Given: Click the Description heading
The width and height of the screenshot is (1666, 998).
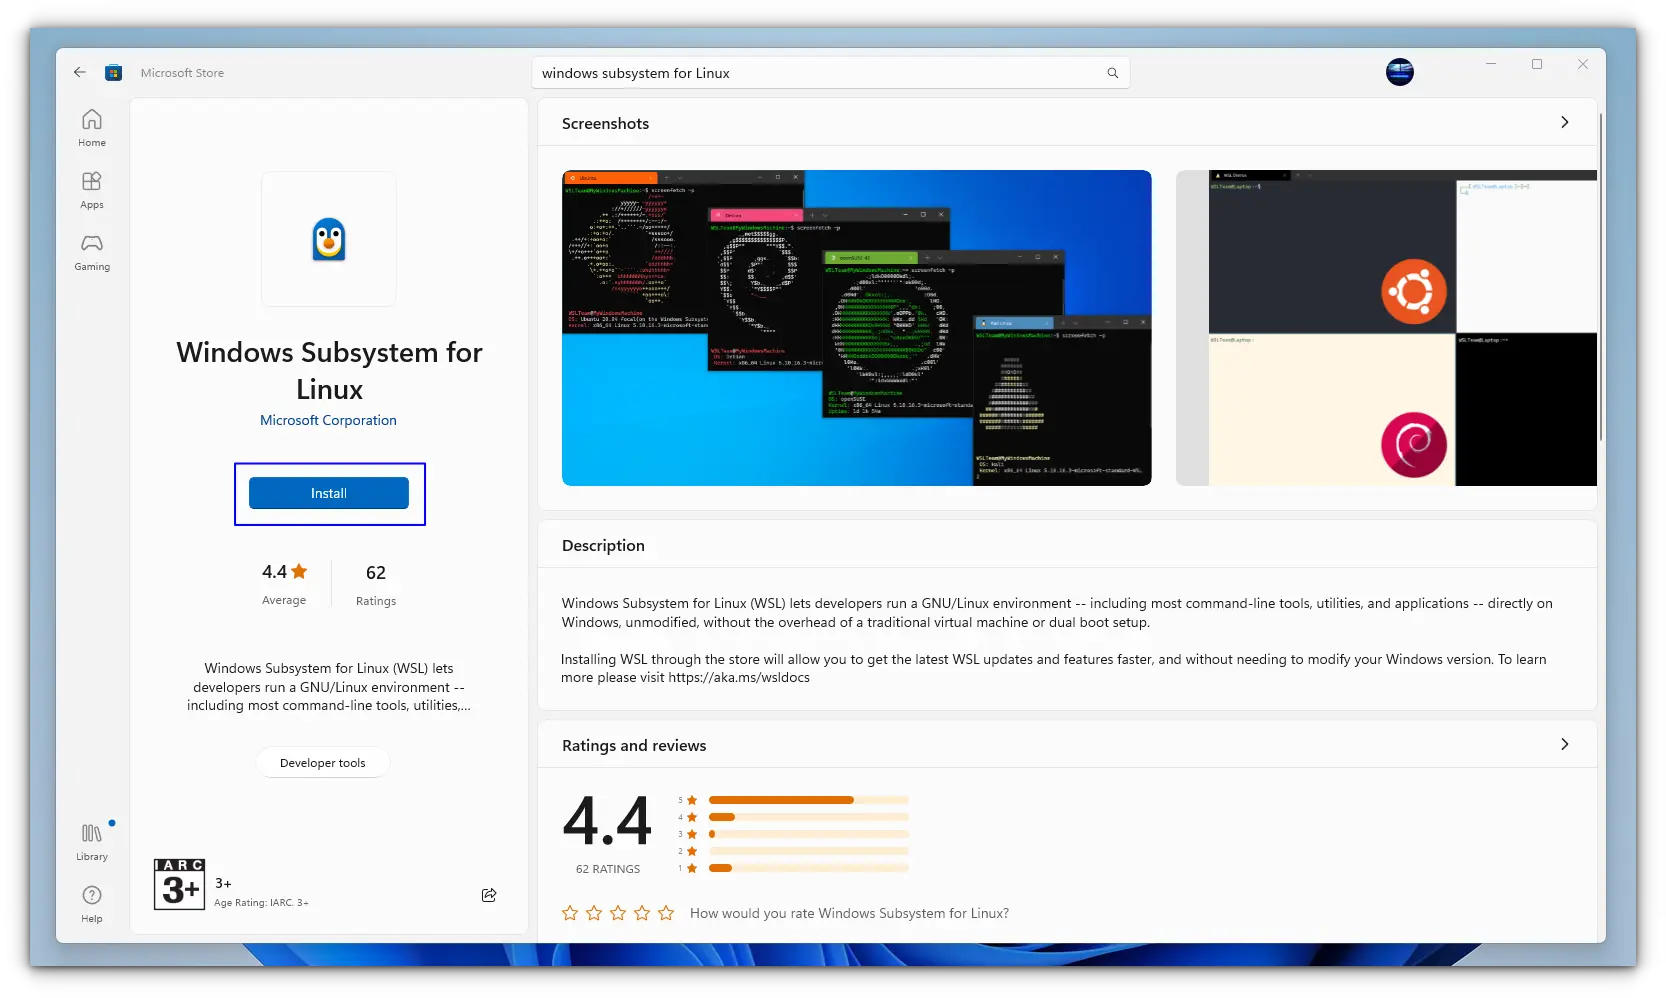Looking at the screenshot, I should click(603, 545).
